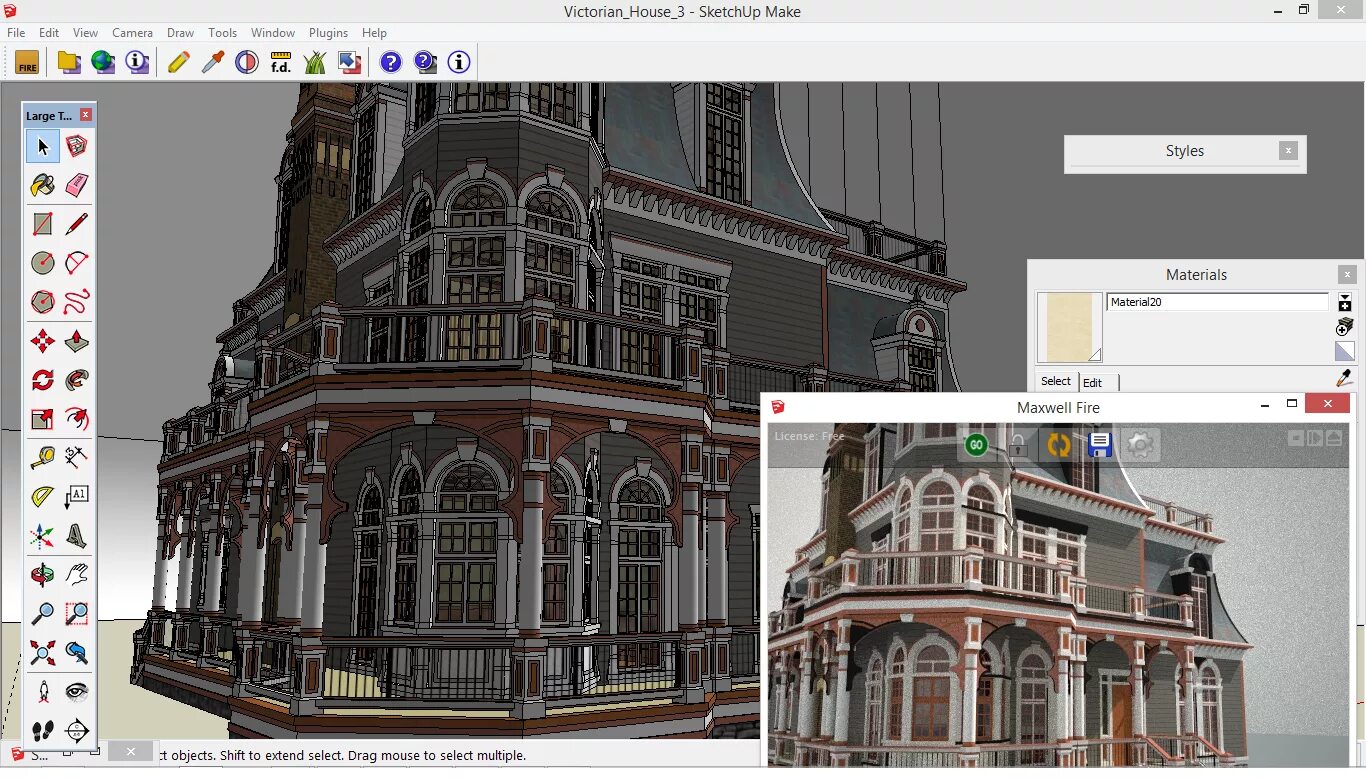
Task: Select the Paint Bucket tool
Action: point(43,185)
